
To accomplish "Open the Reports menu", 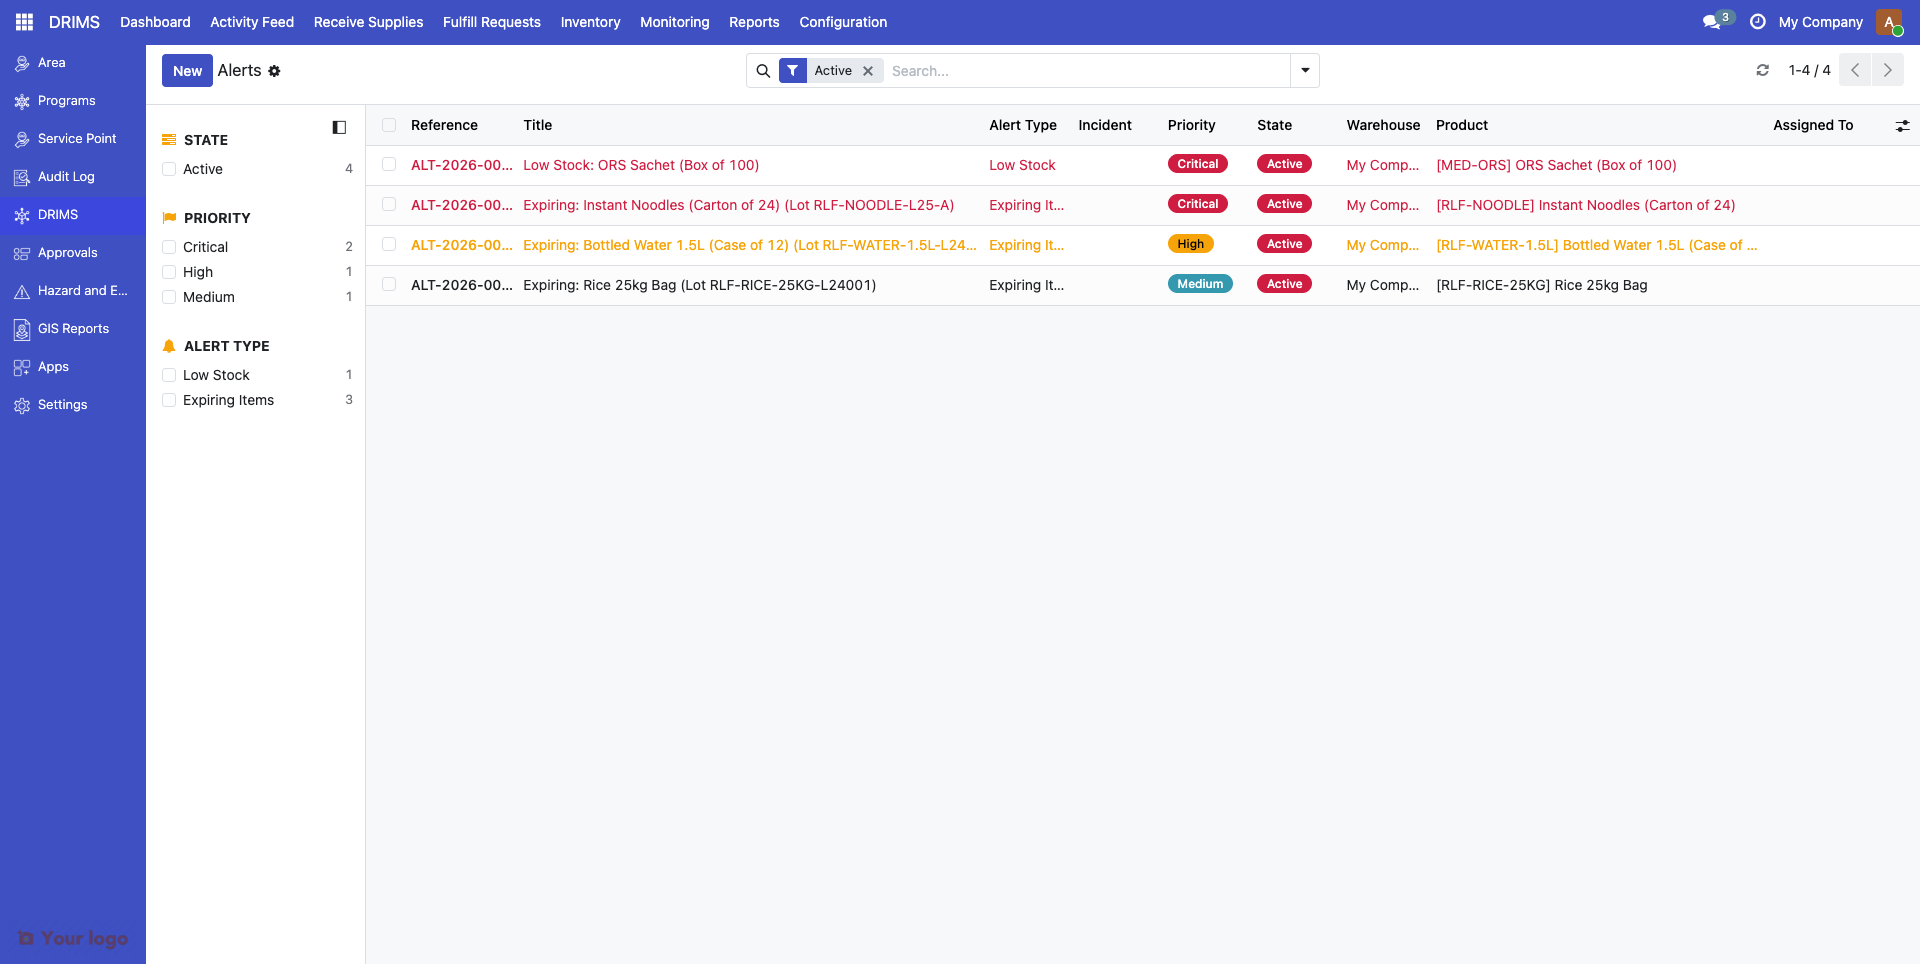I will pyautogui.click(x=754, y=22).
